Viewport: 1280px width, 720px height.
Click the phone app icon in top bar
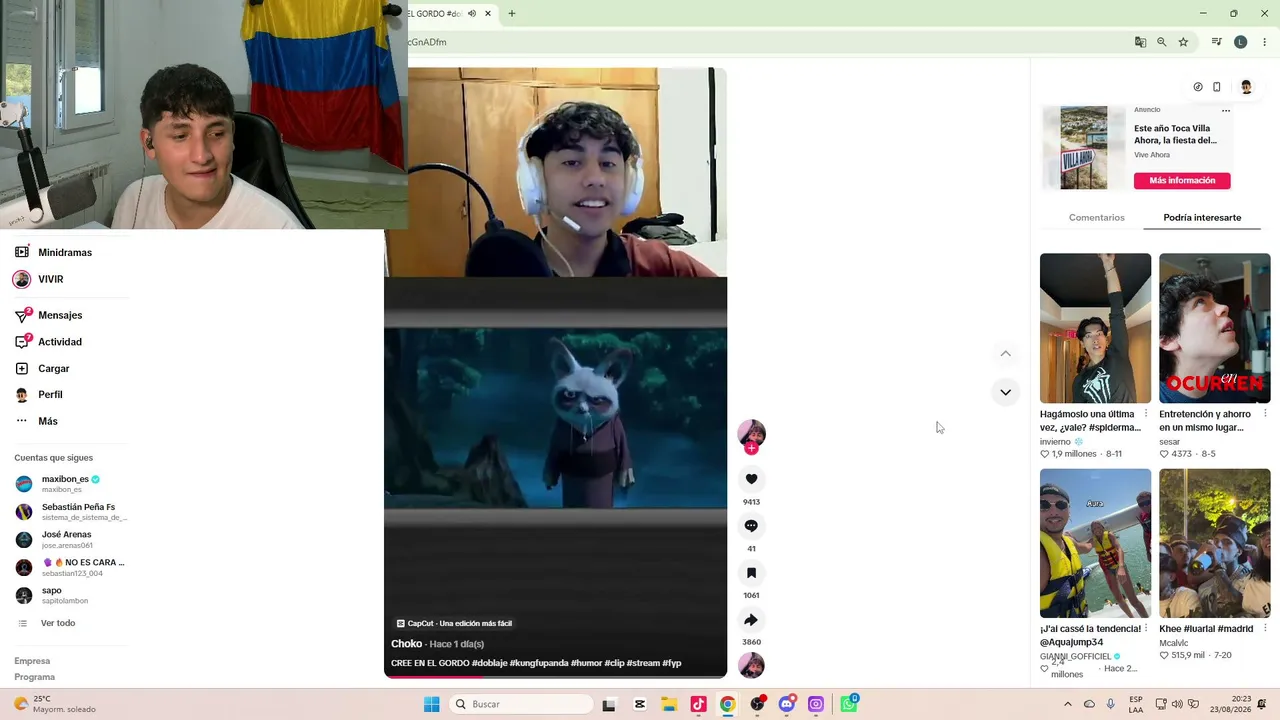click(1217, 87)
